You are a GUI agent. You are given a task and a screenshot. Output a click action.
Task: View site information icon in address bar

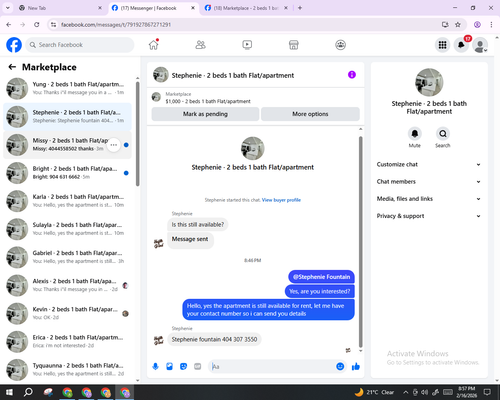53,24
